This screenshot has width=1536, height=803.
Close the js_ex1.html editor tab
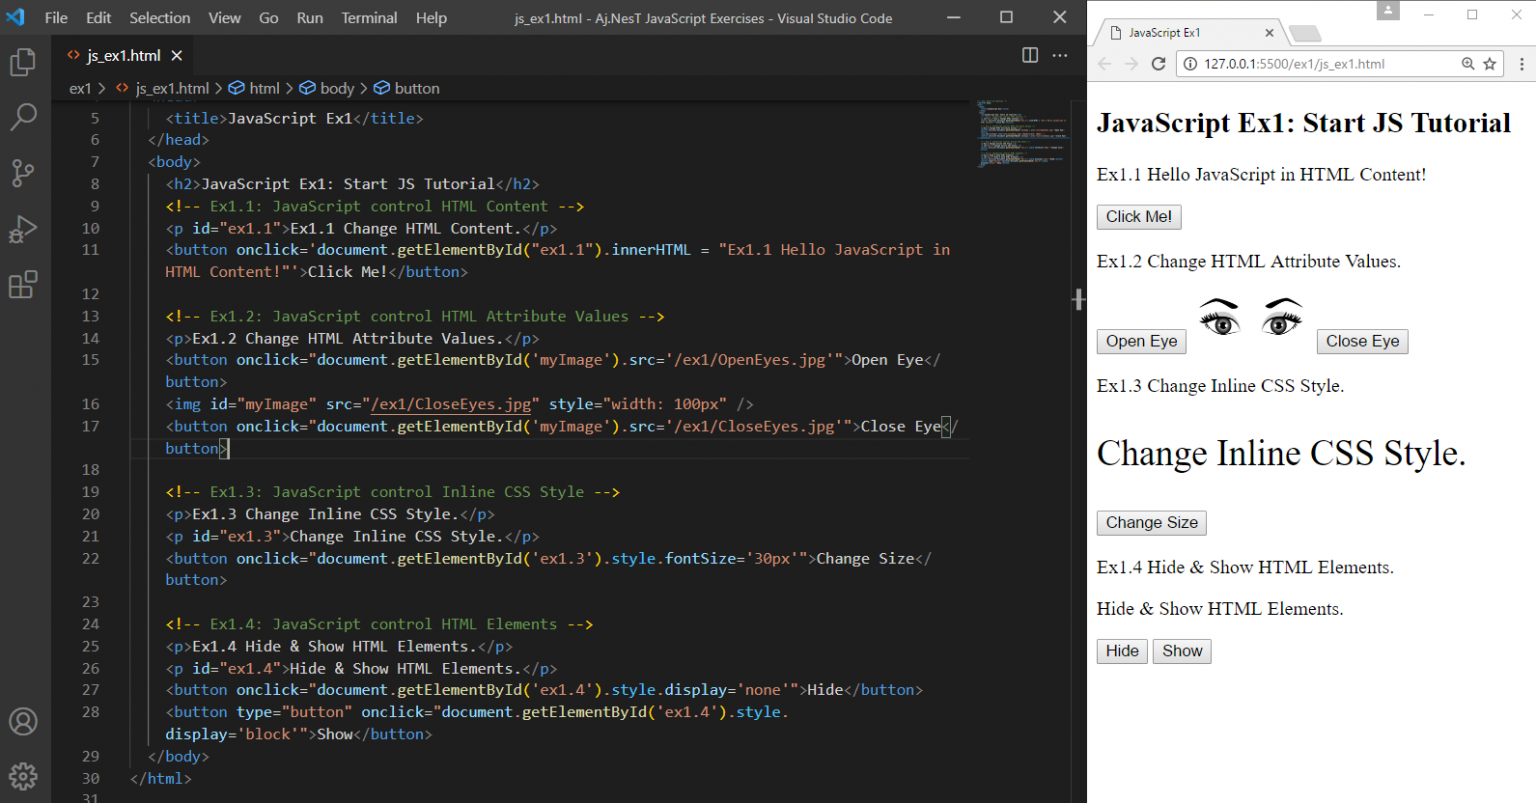(177, 56)
